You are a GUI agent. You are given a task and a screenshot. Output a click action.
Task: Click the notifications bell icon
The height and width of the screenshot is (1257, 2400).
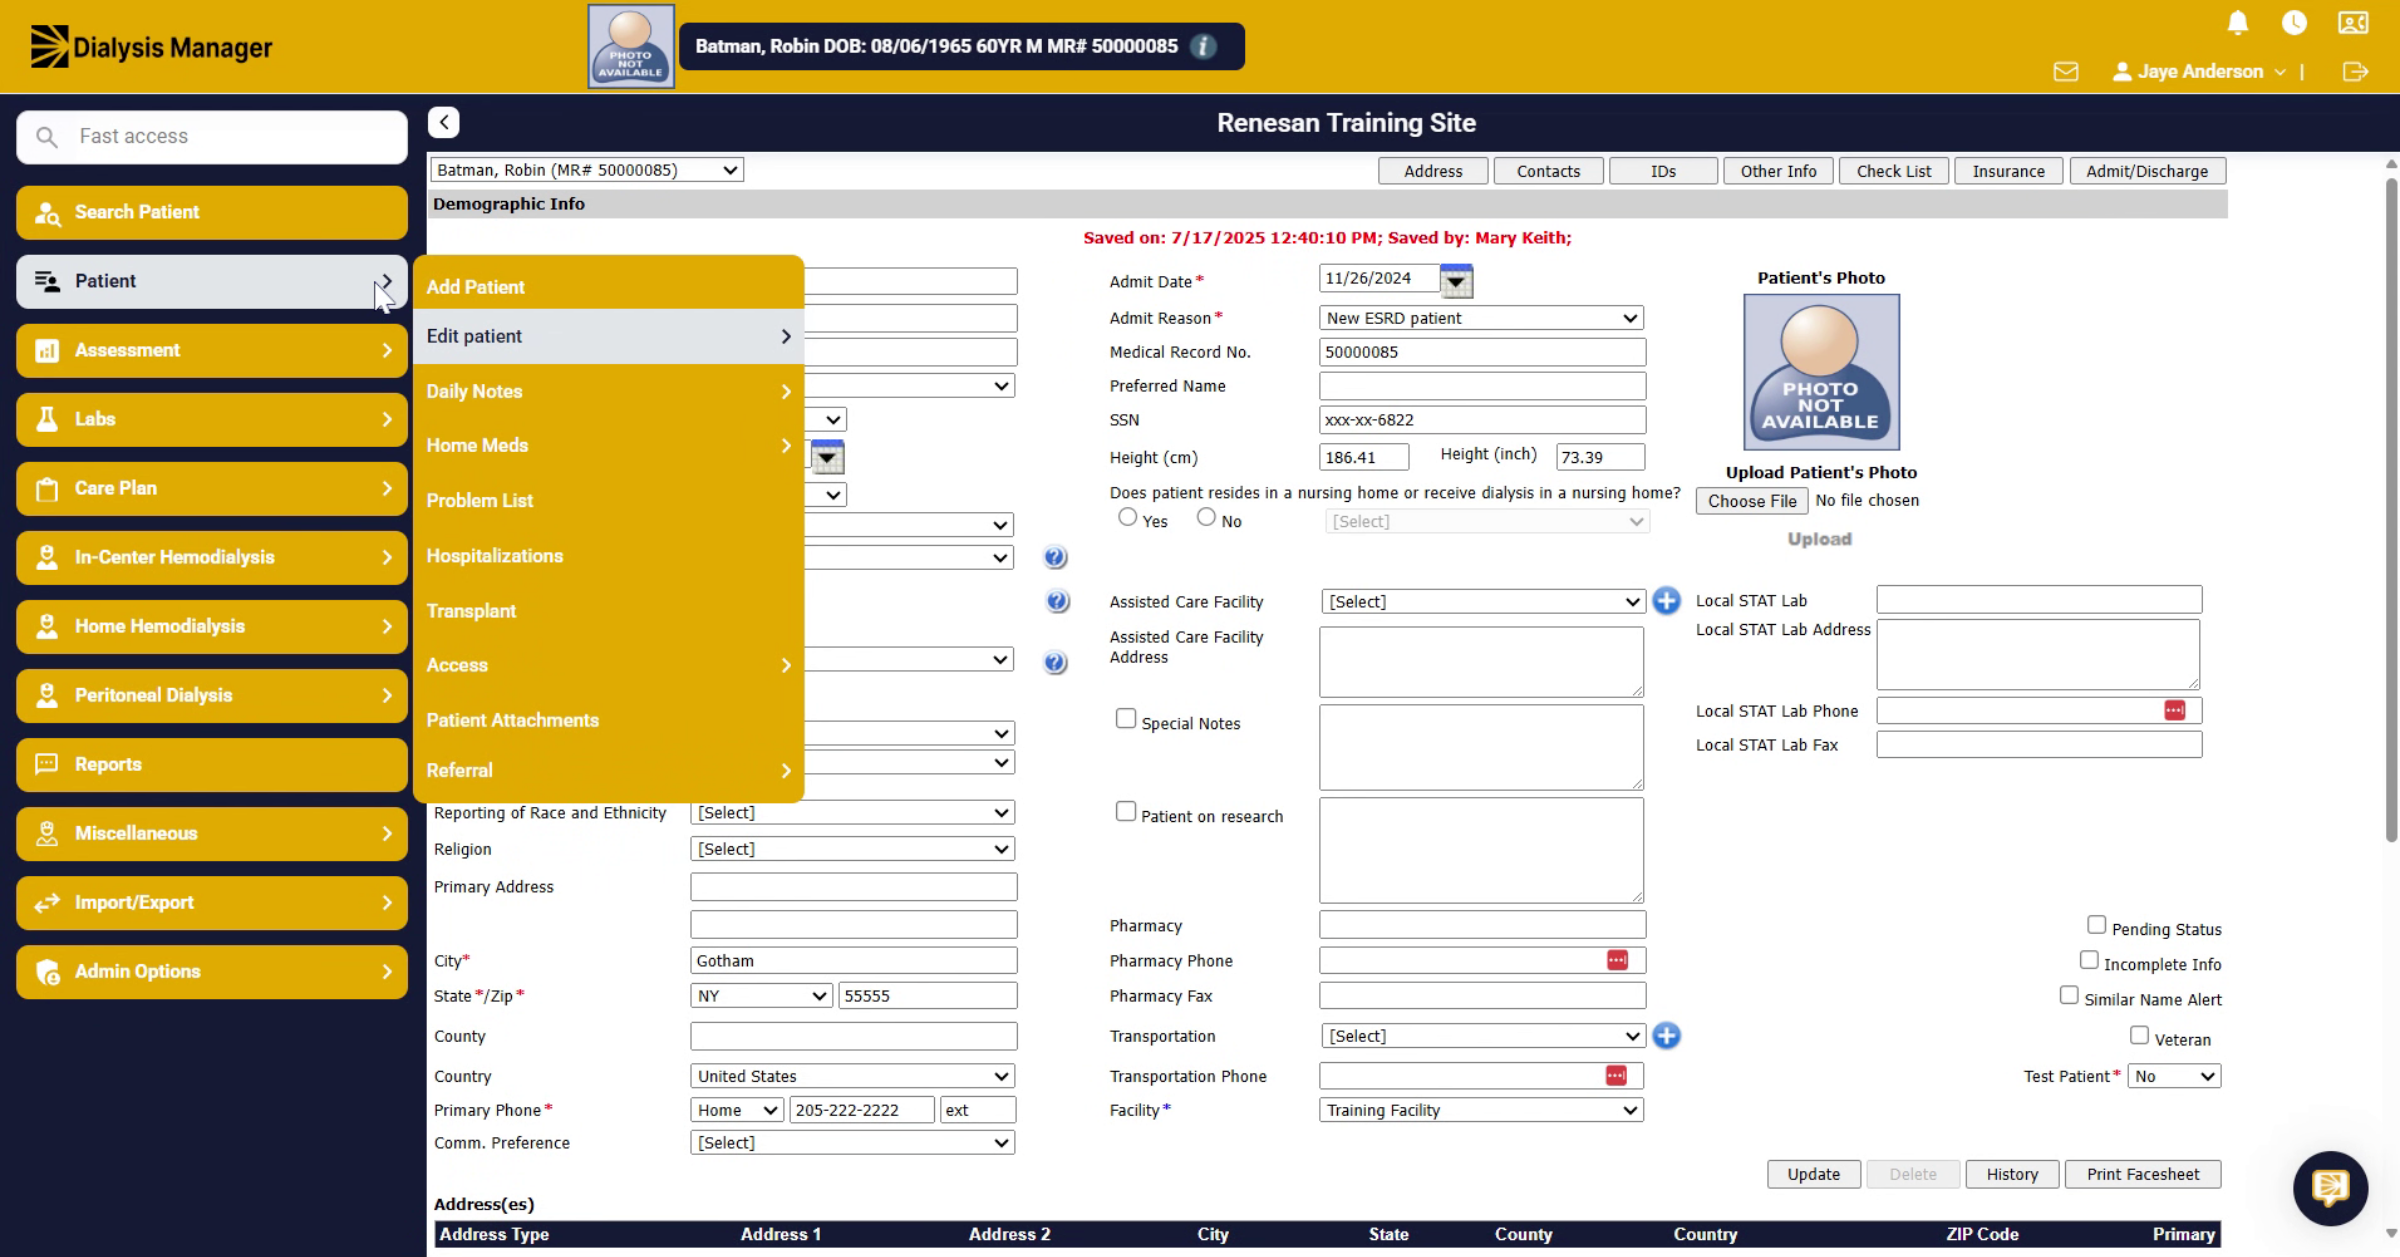pos(2238,22)
